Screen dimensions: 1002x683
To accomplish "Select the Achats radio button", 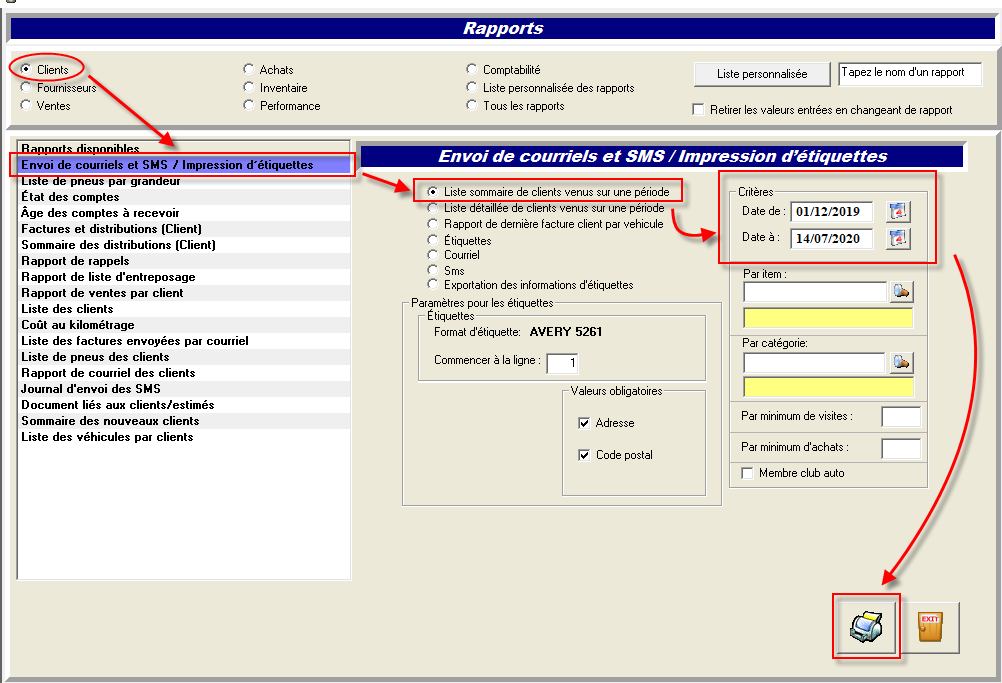I will [249, 69].
